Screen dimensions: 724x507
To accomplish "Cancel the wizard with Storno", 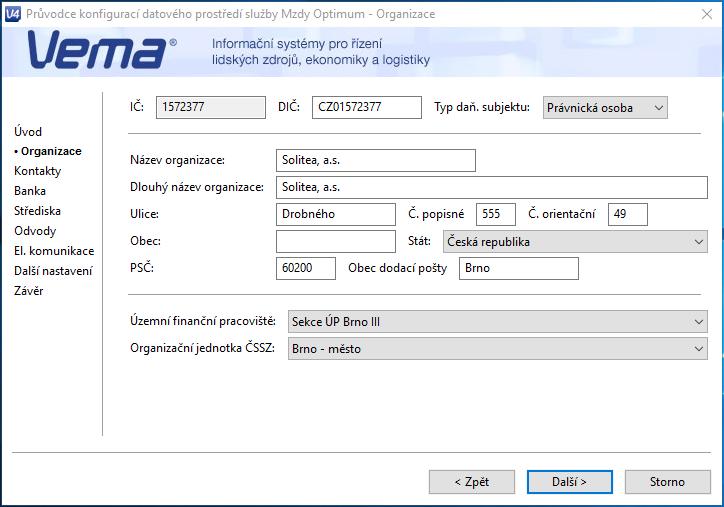I will pos(667,482).
